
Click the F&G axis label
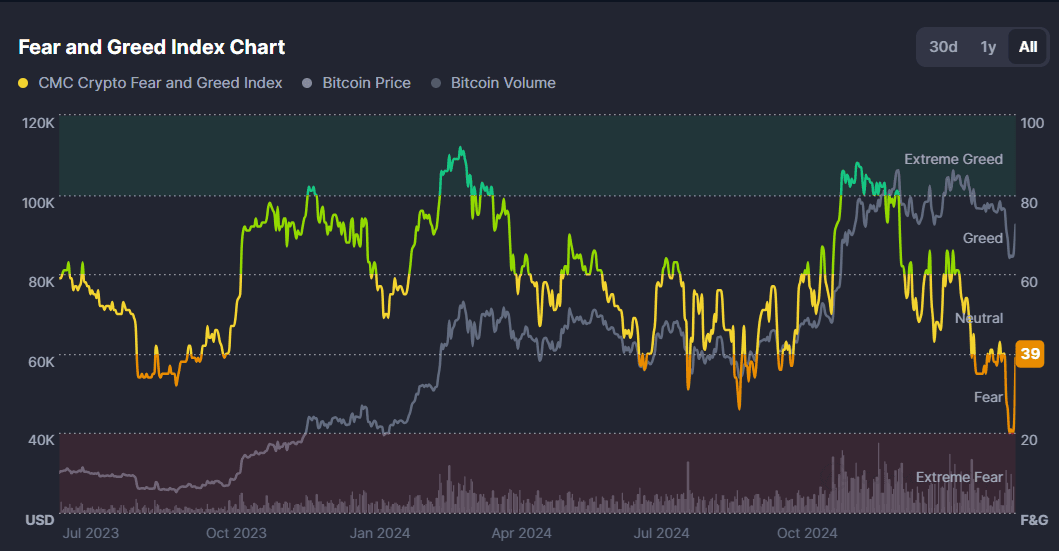1032,520
